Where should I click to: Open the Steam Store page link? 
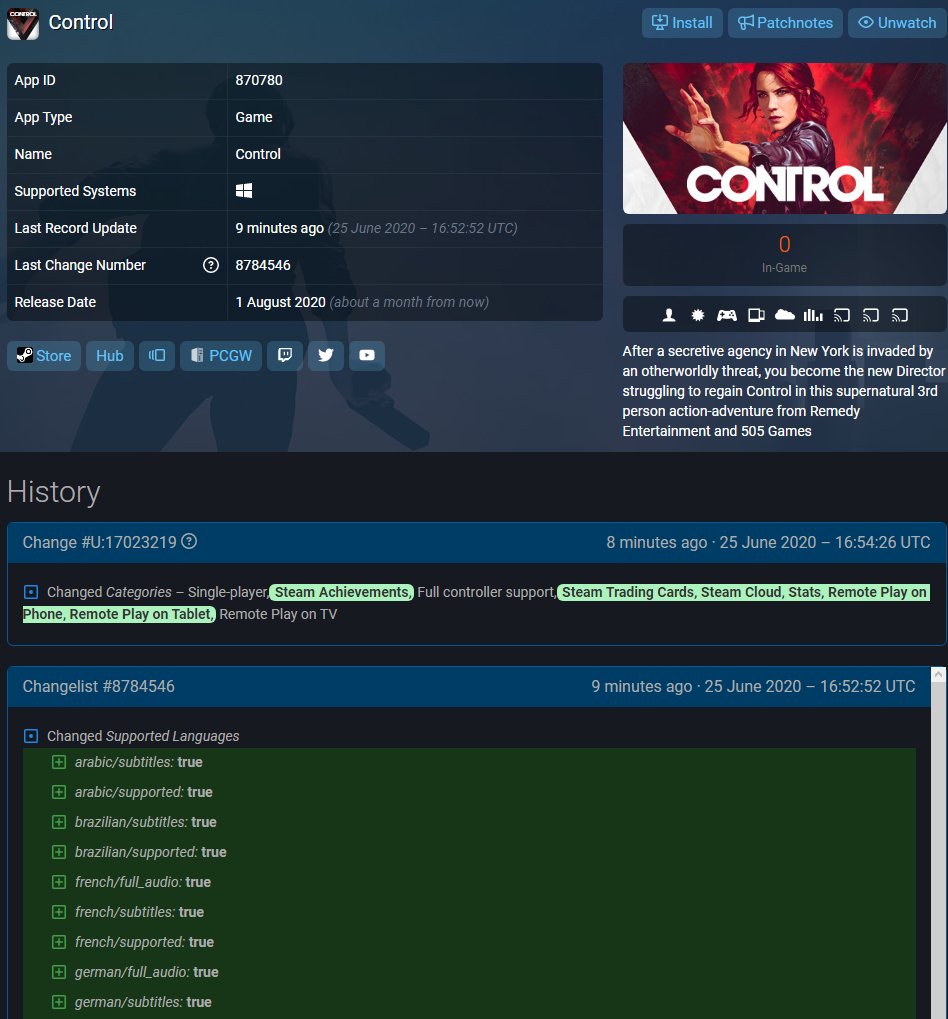click(x=44, y=355)
